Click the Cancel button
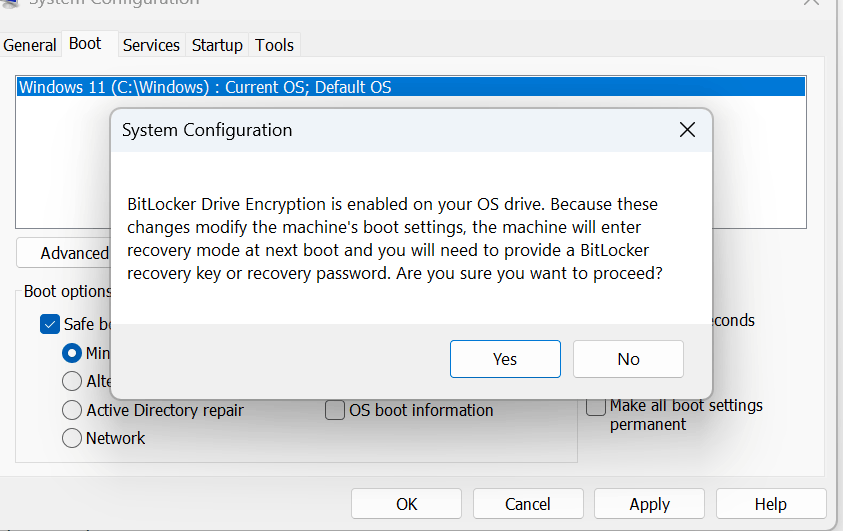 click(528, 504)
